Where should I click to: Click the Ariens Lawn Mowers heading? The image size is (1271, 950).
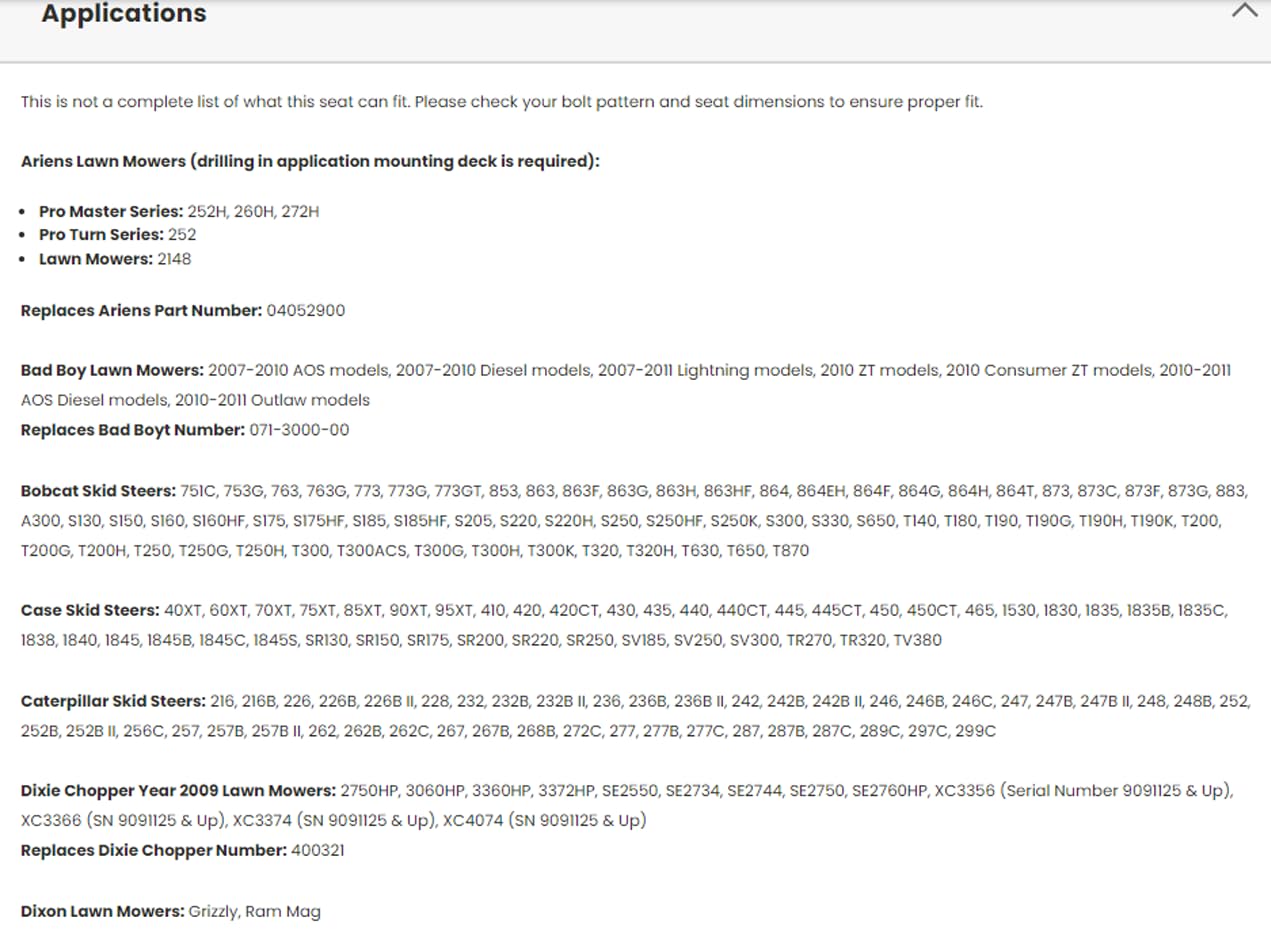pos(310,161)
